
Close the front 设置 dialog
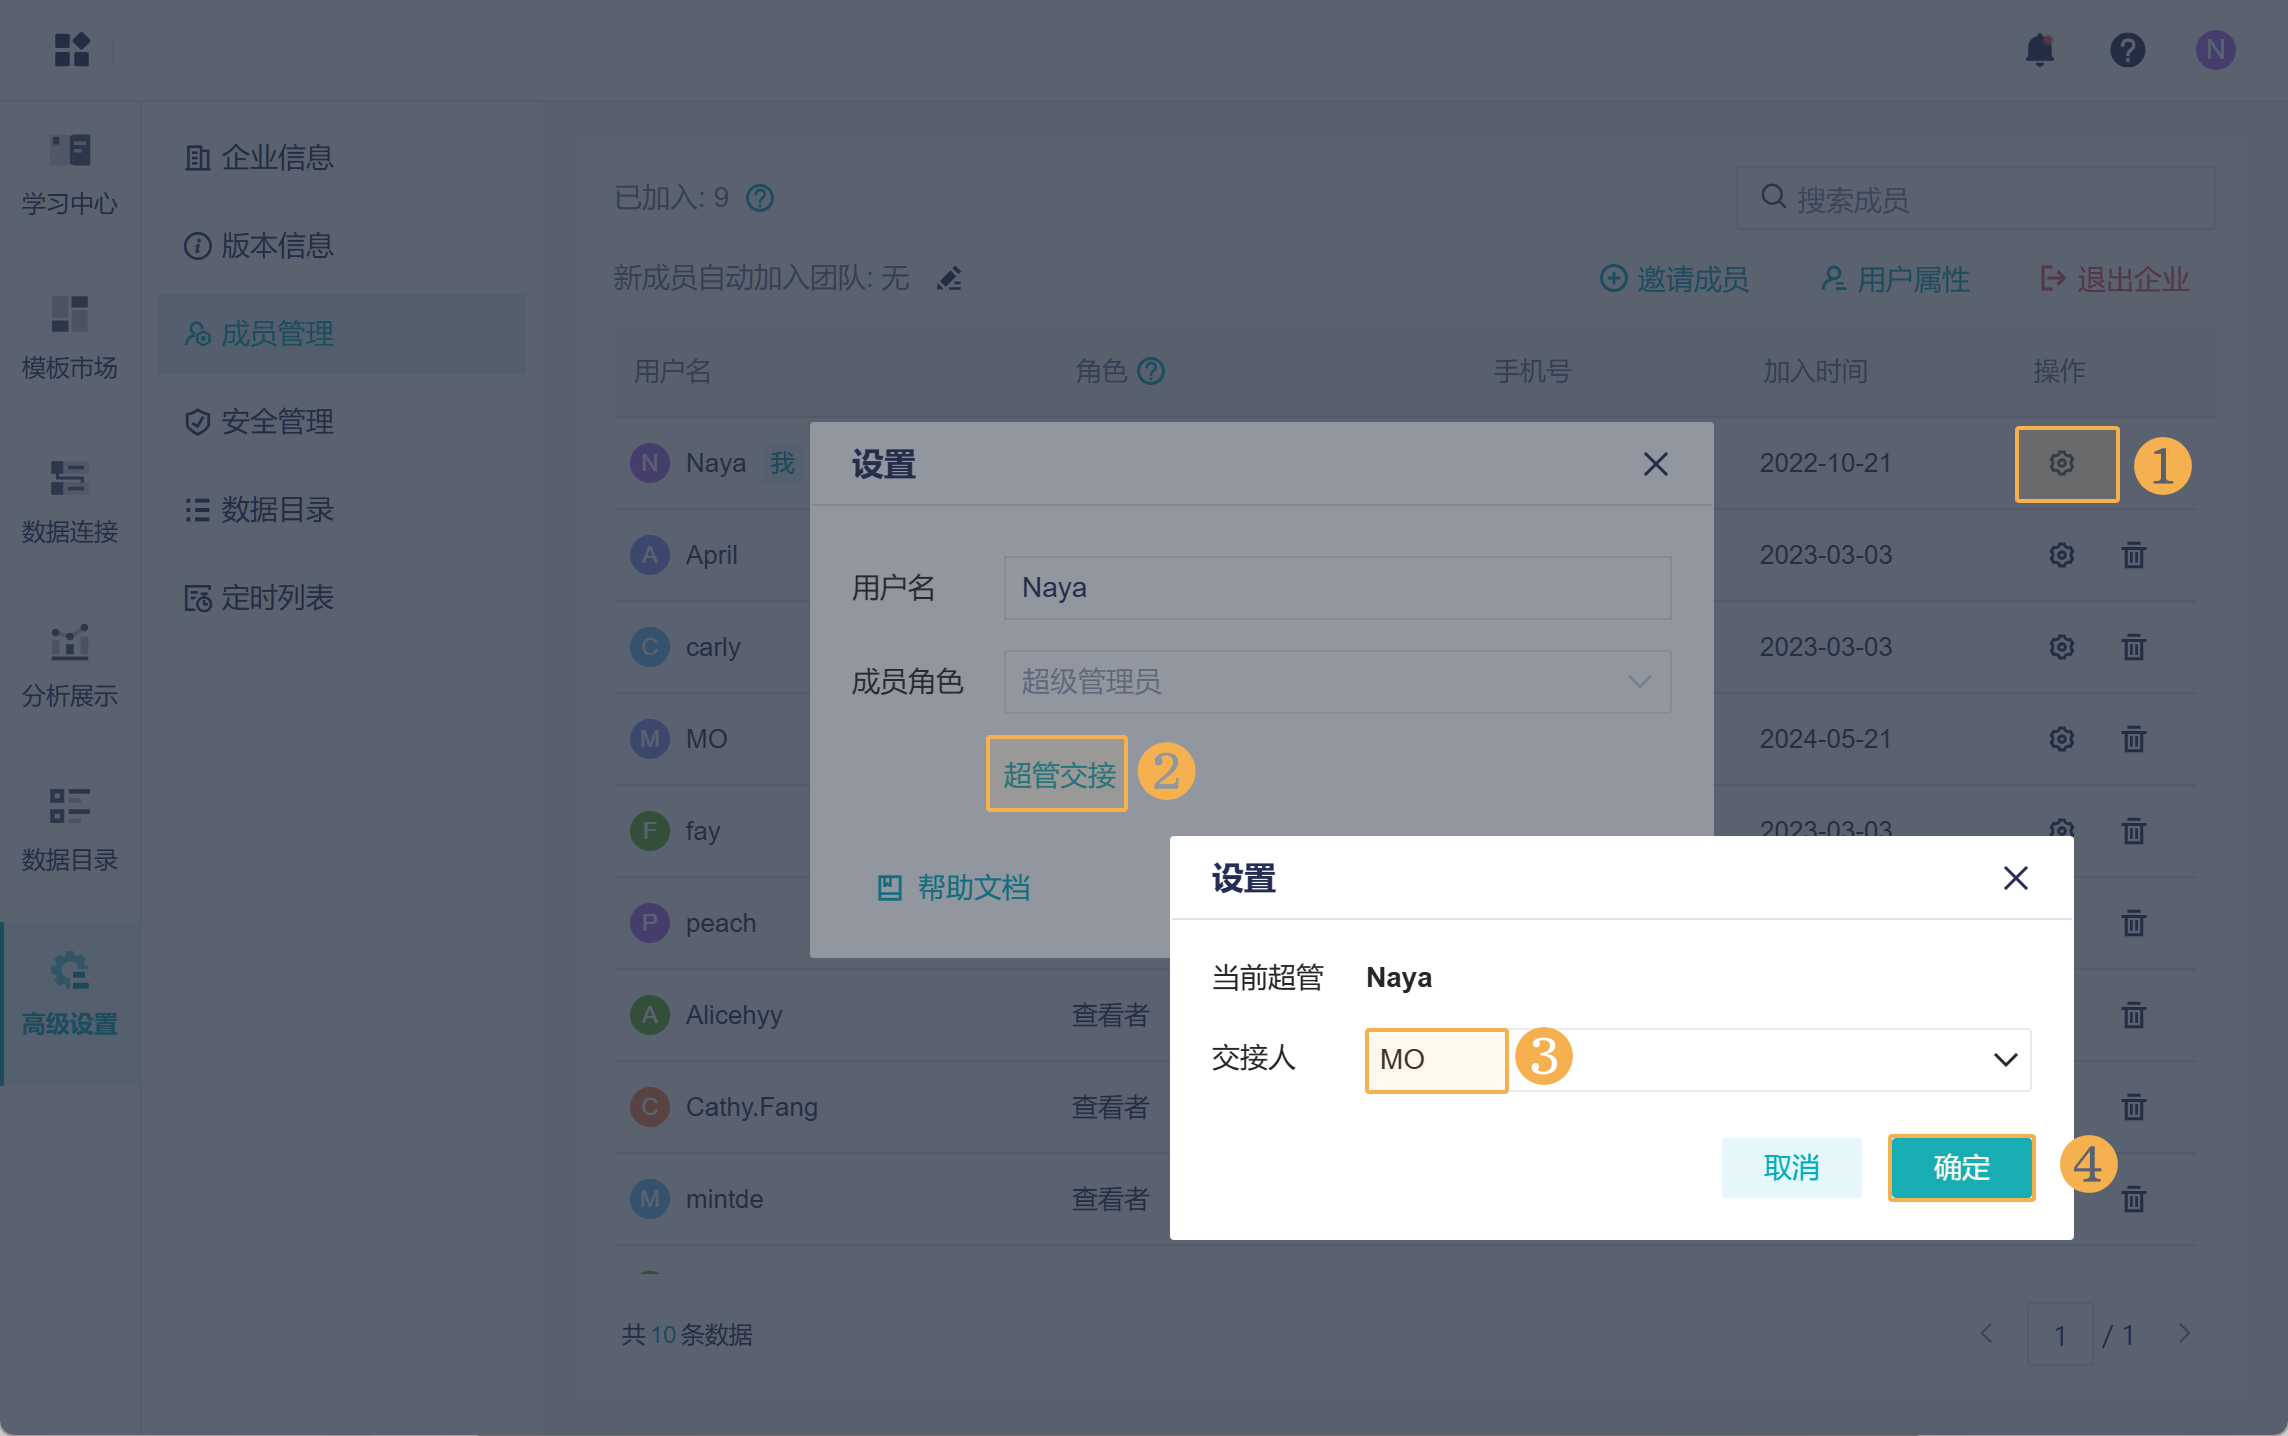coord(2015,878)
